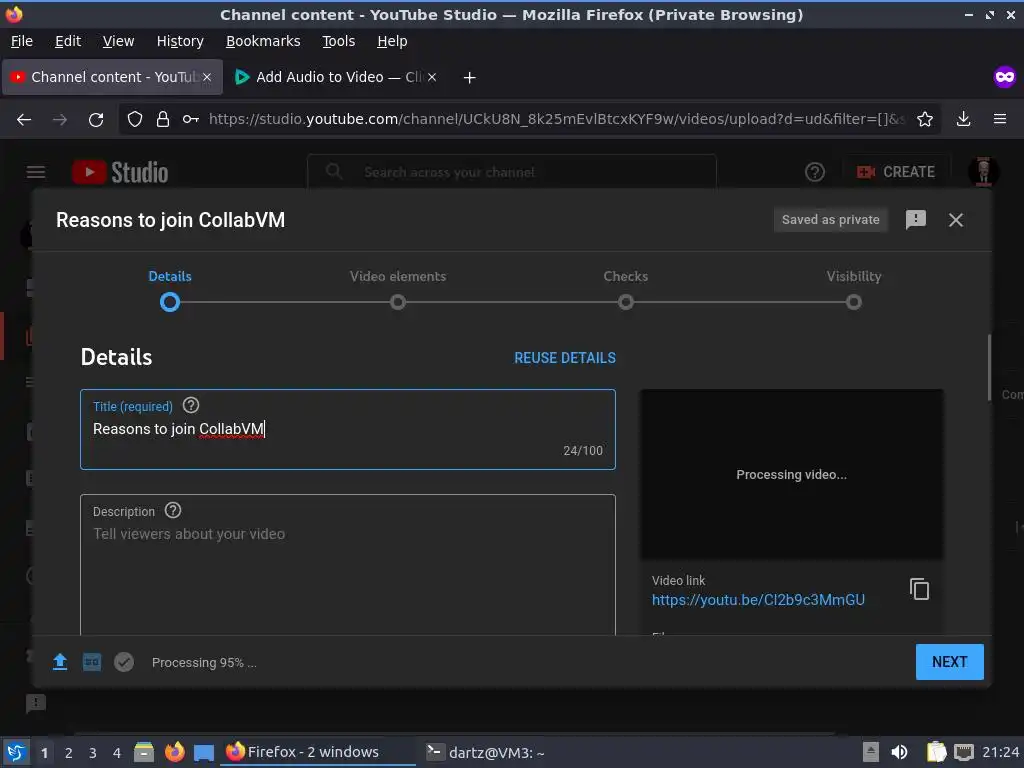
Task: Close the upload dialog with the X
Action: coord(955,220)
